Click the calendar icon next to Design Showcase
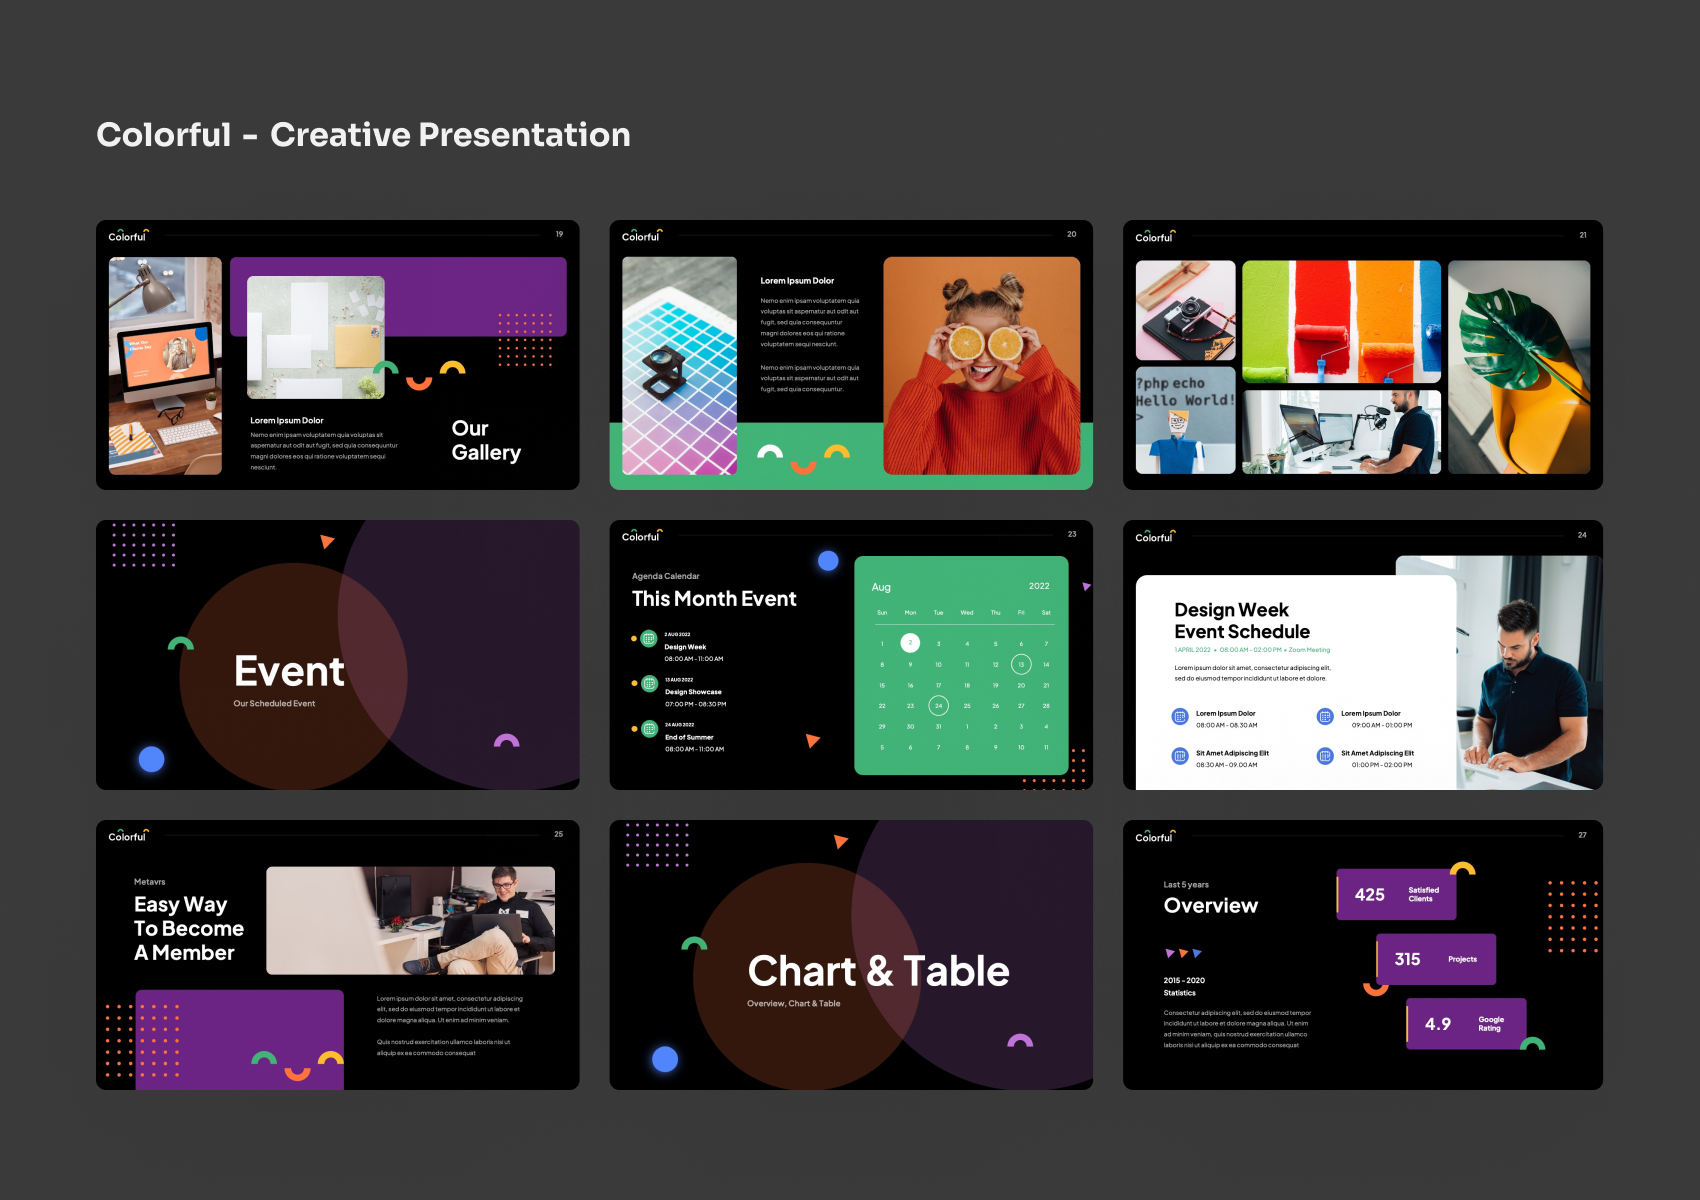The height and width of the screenshot is (1200, 1700). tap(649, 683)
